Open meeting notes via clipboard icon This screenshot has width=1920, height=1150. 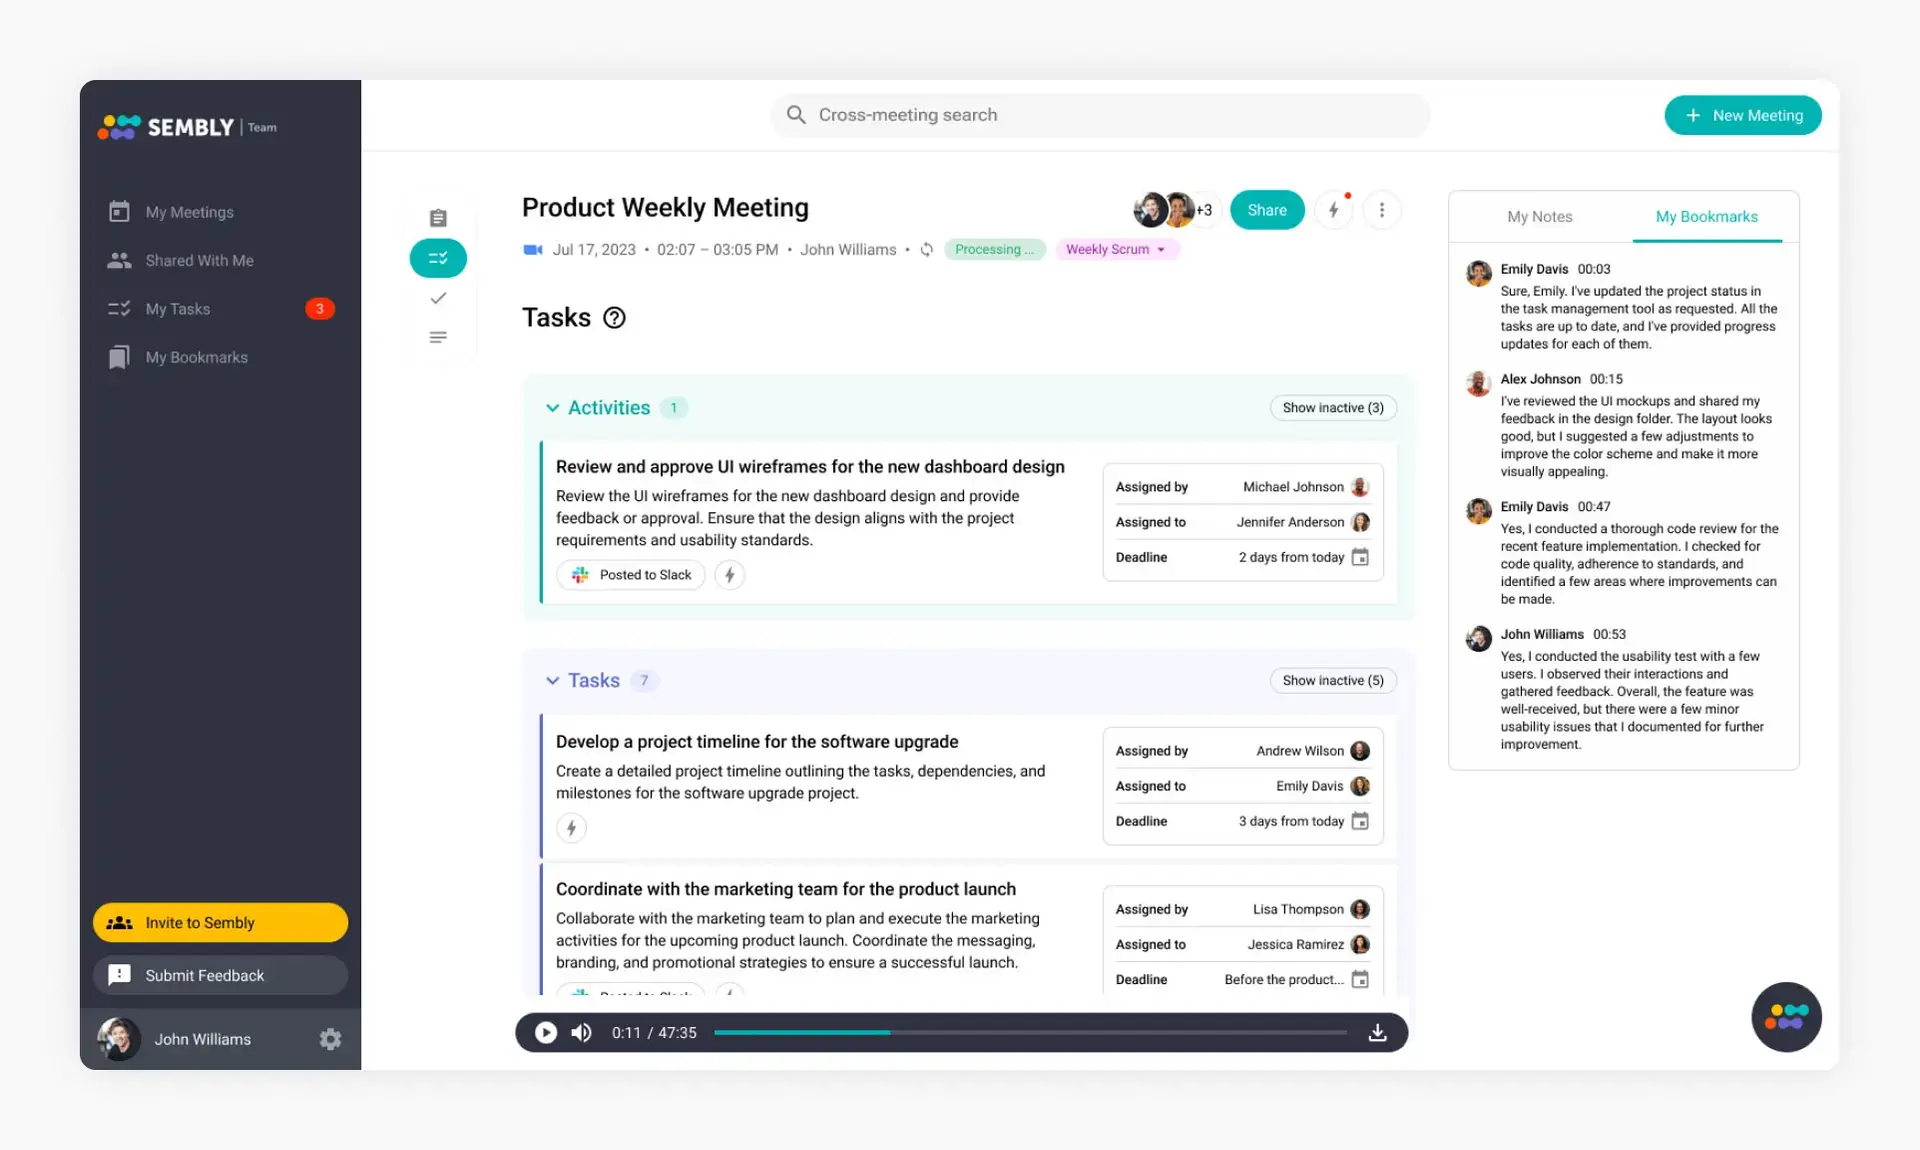click(x=438, y=217)
